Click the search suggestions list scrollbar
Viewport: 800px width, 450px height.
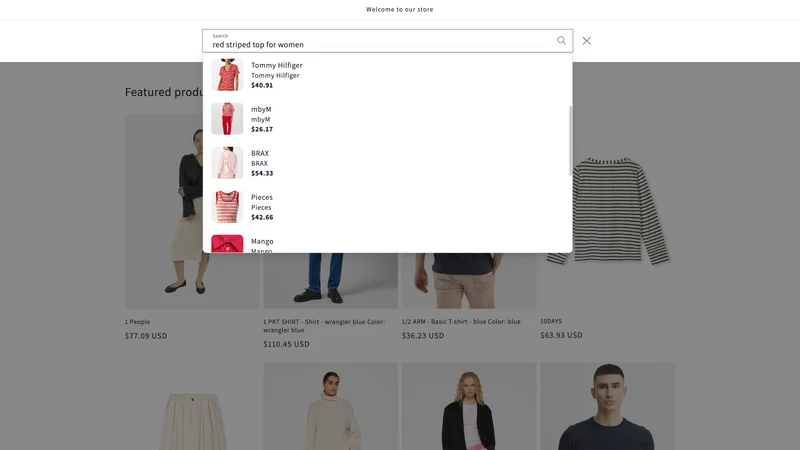point(570,141)
